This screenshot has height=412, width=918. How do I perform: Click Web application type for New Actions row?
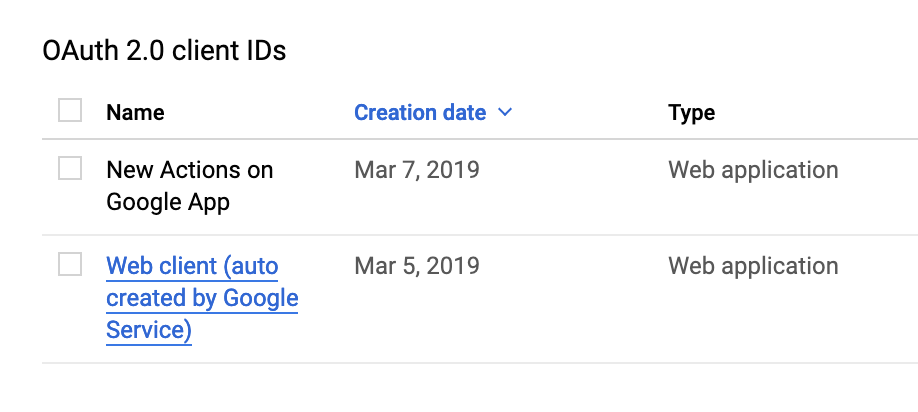coord(753,170)
